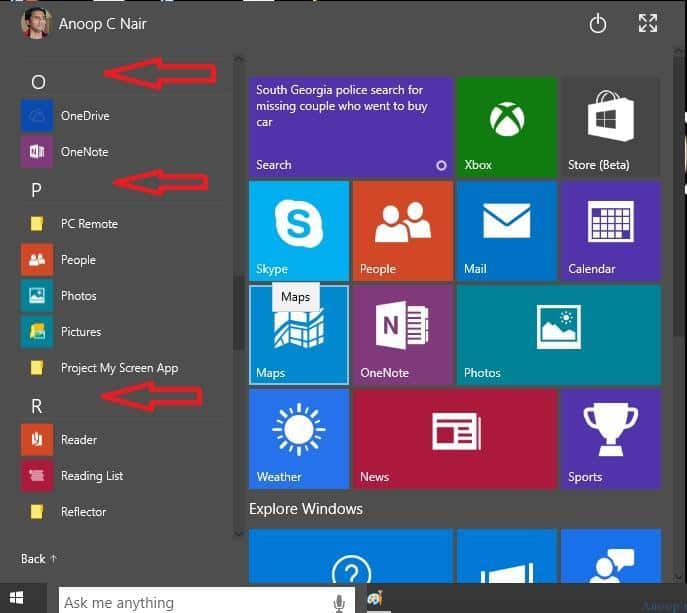Select Reflector text label
This screenshot has width=687, height=613.
[83, 512]
